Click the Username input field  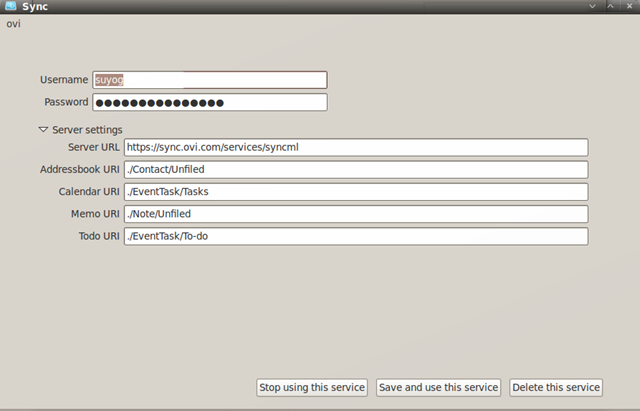point(210,80)
